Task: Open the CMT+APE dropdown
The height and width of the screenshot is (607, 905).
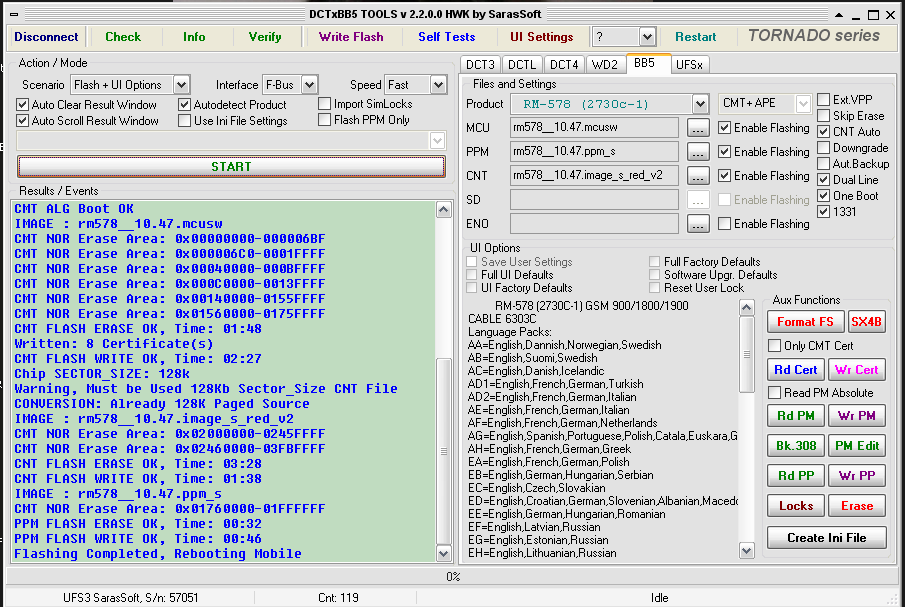Action: (803, 104)
